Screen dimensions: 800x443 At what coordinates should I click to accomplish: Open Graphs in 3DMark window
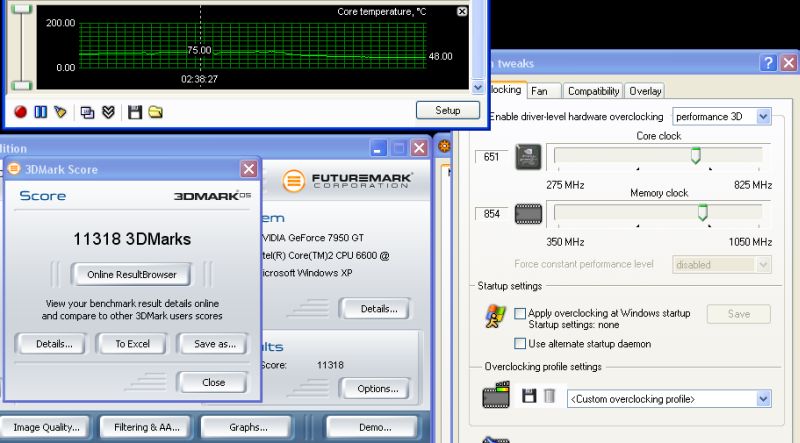coord(247,427)
